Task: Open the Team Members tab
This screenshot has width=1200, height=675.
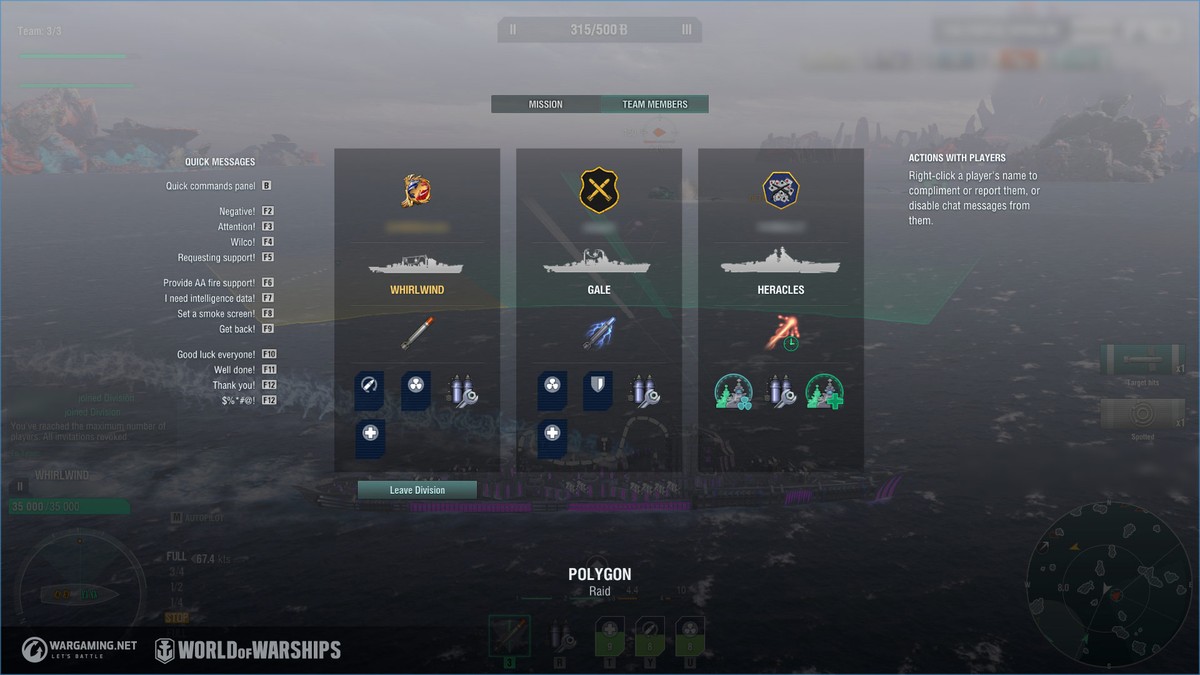Action: click(x=655, y=104)
